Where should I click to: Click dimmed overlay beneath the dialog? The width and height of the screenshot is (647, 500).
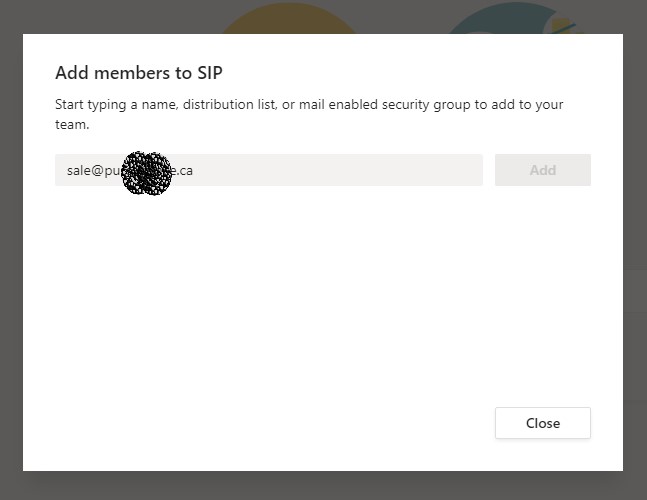click(320, 485)
